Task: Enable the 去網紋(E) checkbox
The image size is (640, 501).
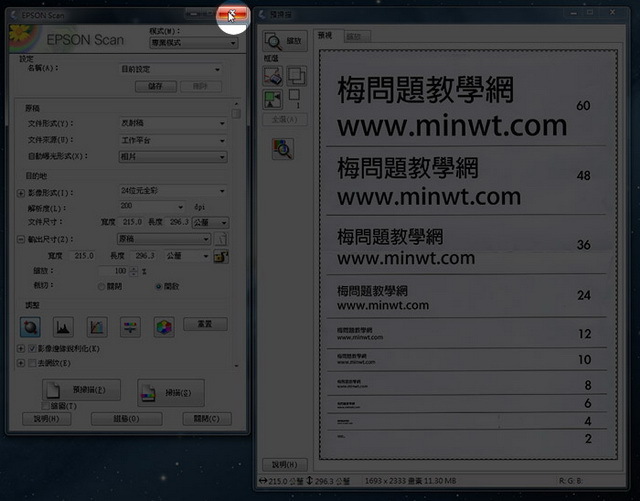Action: pyautogui.click(x=32, y=363)
